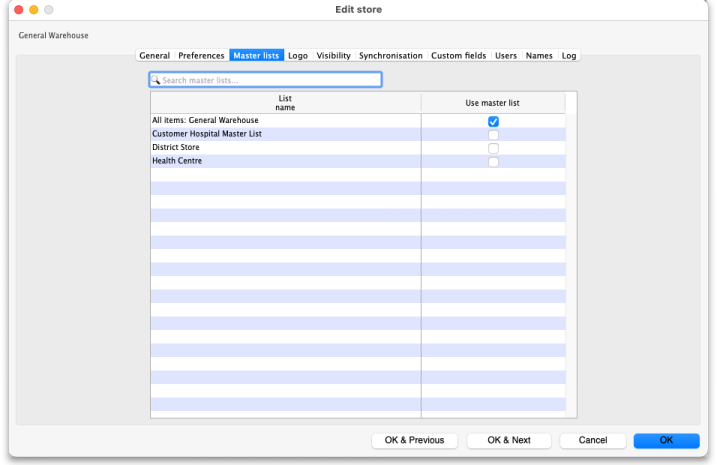This screenshot has width=717, height=465.
Task: Click the OK & Next button
Action: pos(509,440)
